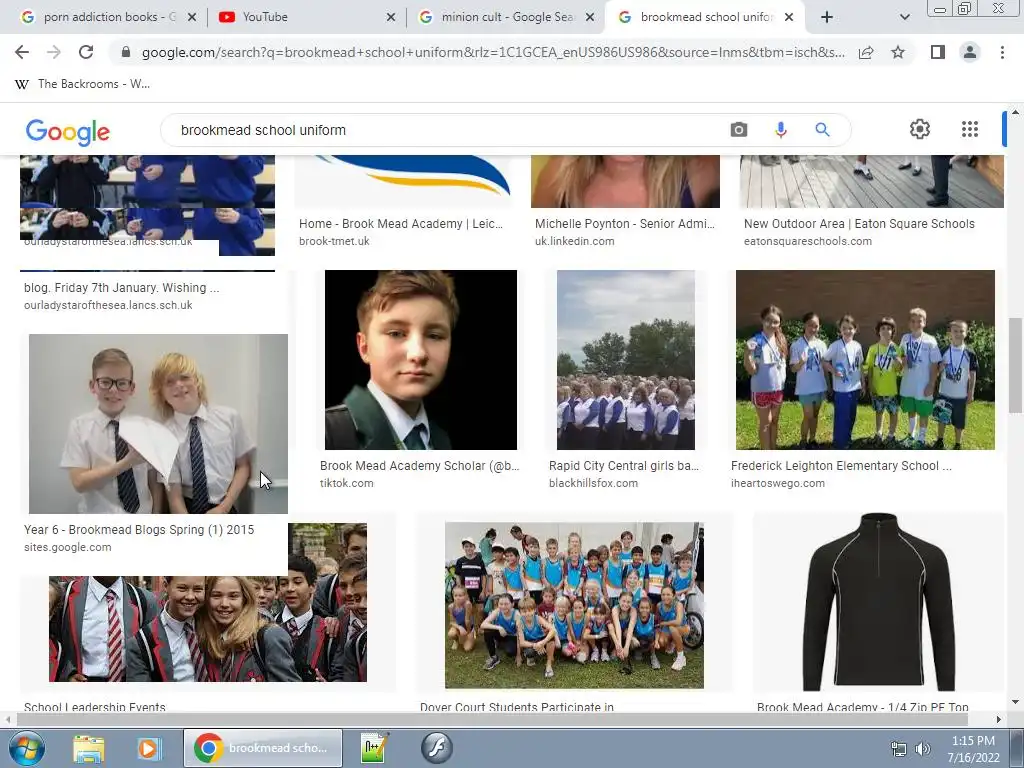Open the Google apps grid
Screen dimensions: 1024x768
[x=970, y=129]
